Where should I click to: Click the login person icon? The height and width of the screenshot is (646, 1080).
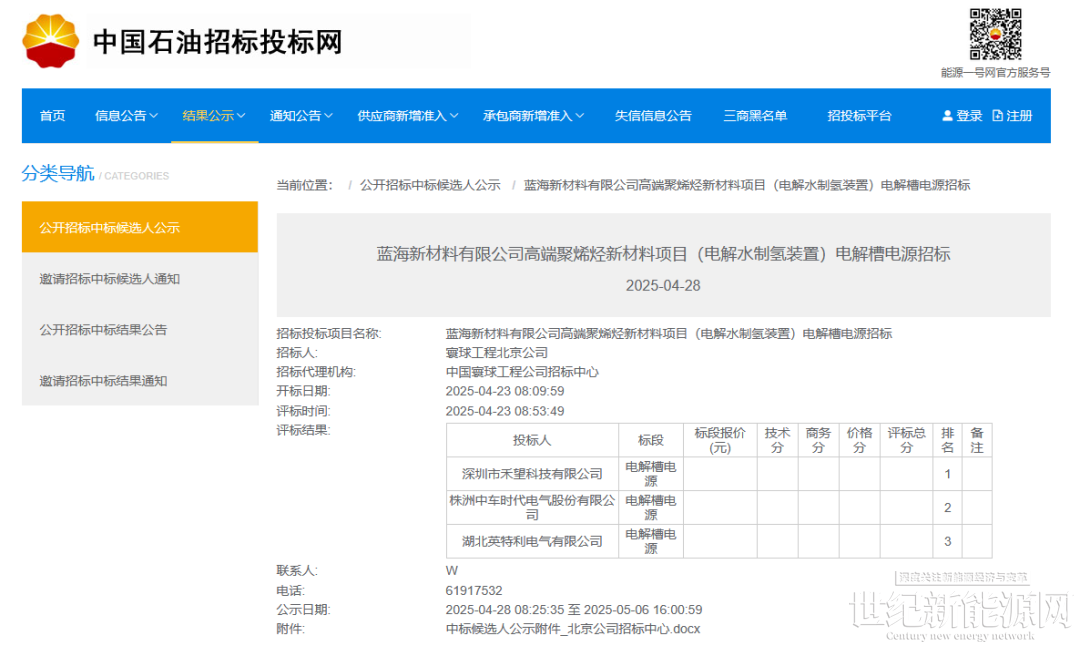click(947, 116)
